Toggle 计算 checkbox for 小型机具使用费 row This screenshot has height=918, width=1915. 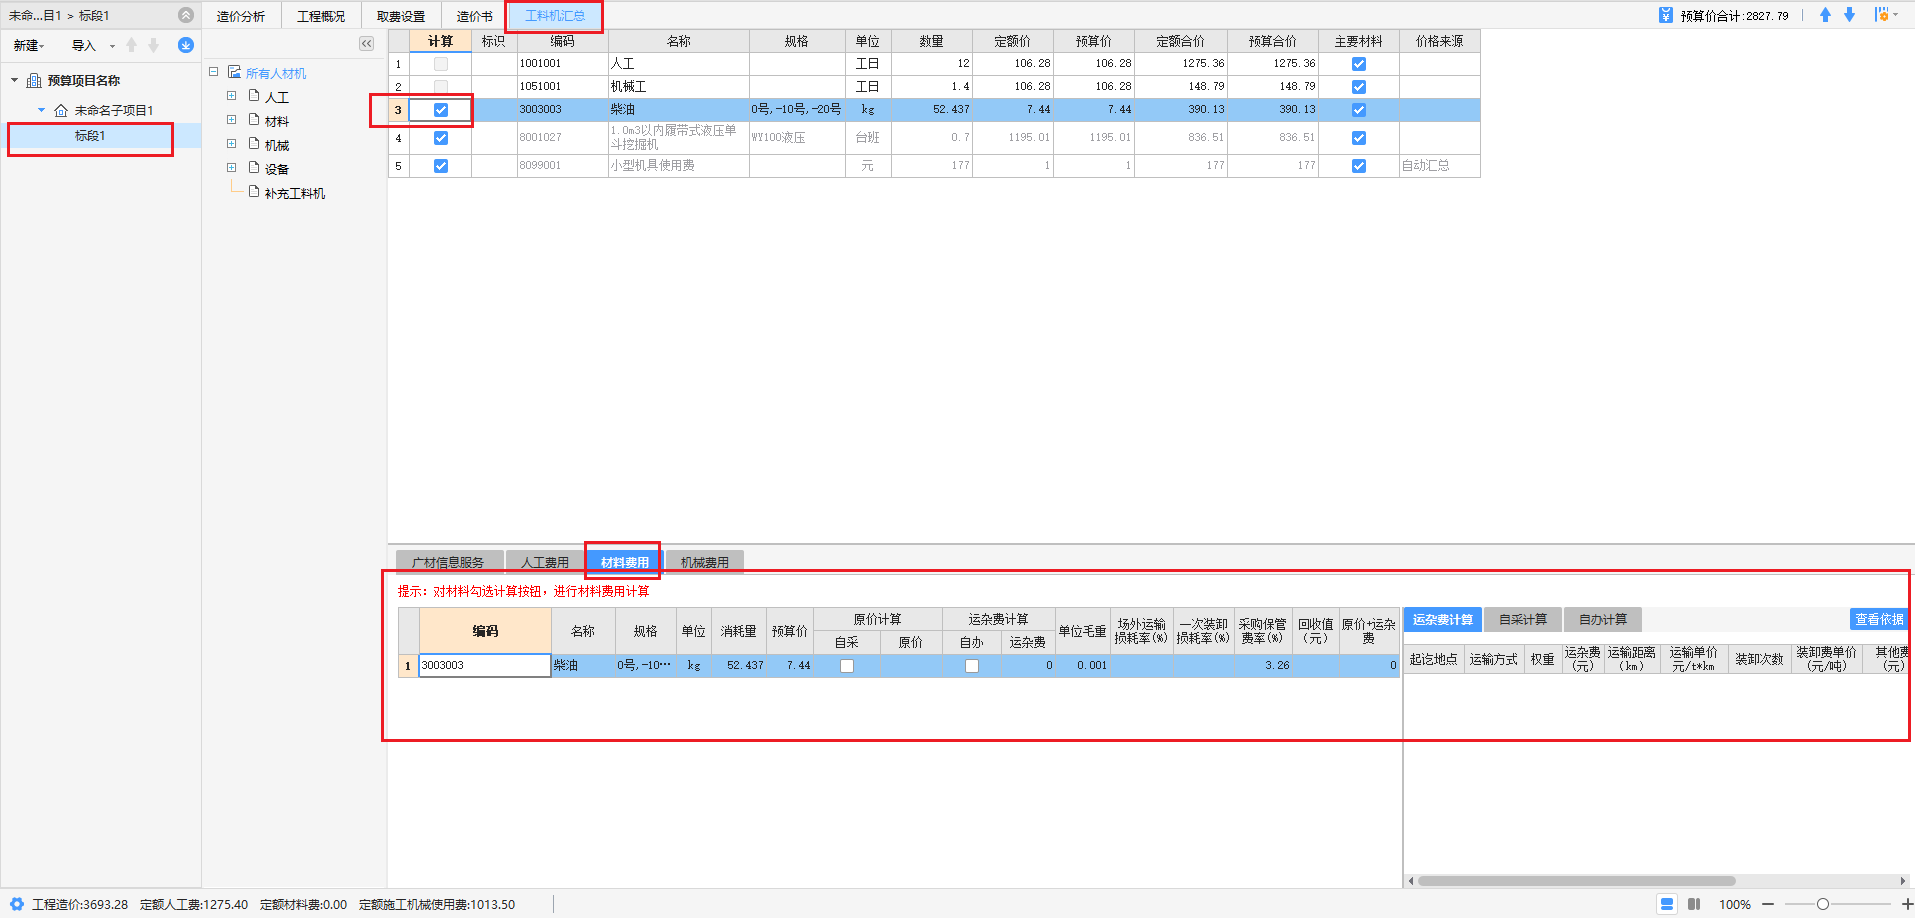click(x=441, y=166)
